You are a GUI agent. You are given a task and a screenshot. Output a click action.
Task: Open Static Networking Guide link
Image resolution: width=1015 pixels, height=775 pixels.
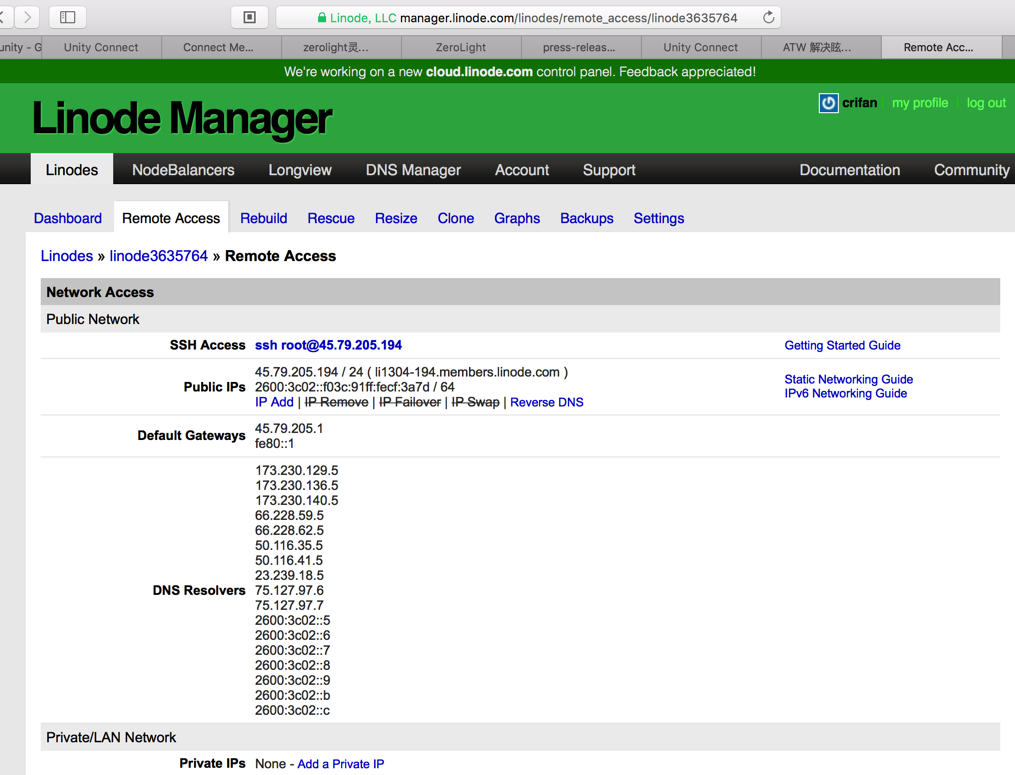(x=849, y=379)
